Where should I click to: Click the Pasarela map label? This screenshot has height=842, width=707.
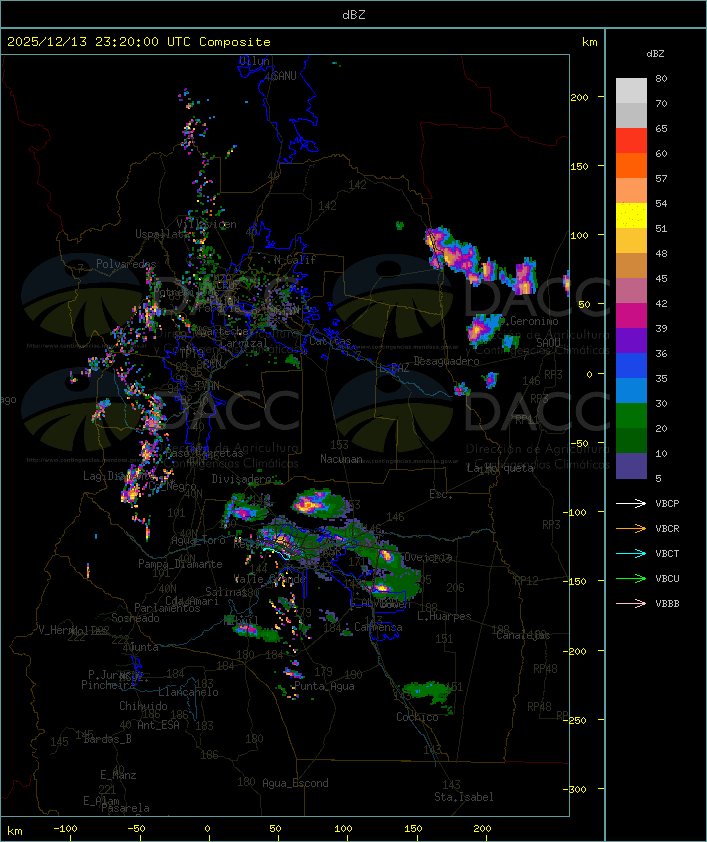click(125, 808)
